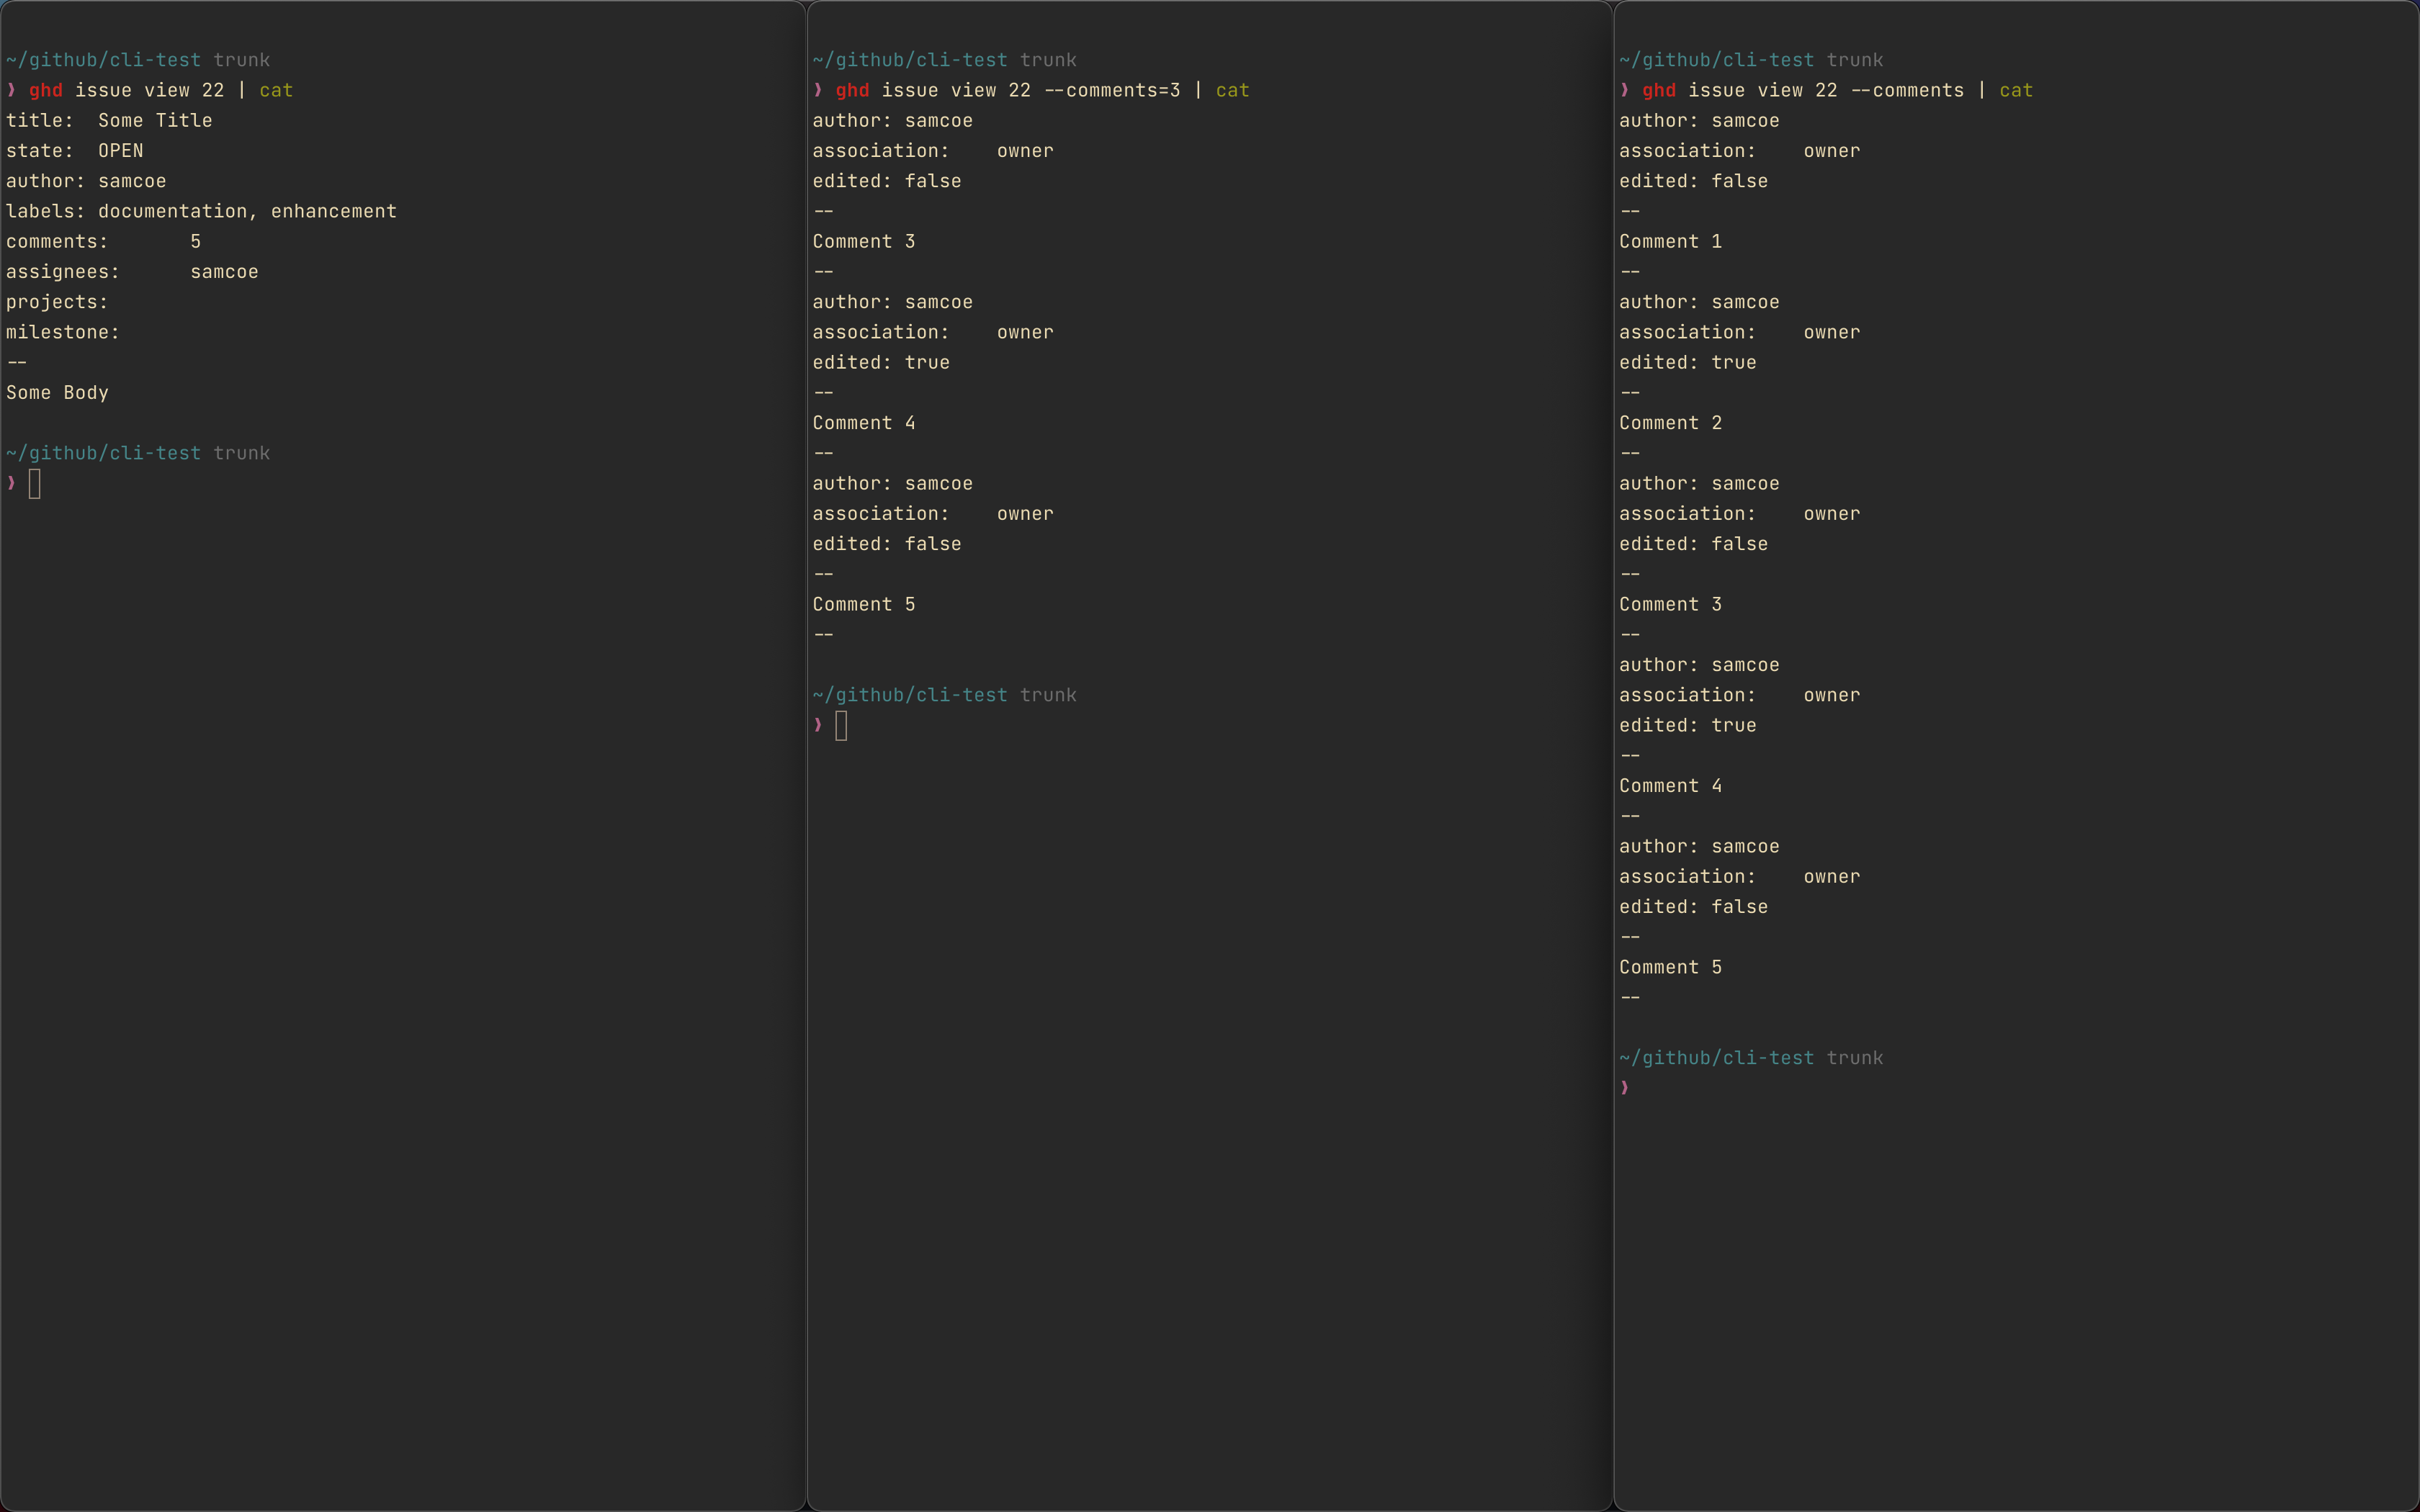The width and height of the screenshot is (2420, 1512).
Task: Click 'Some Body' text in left pane
Action: [57, 393]
